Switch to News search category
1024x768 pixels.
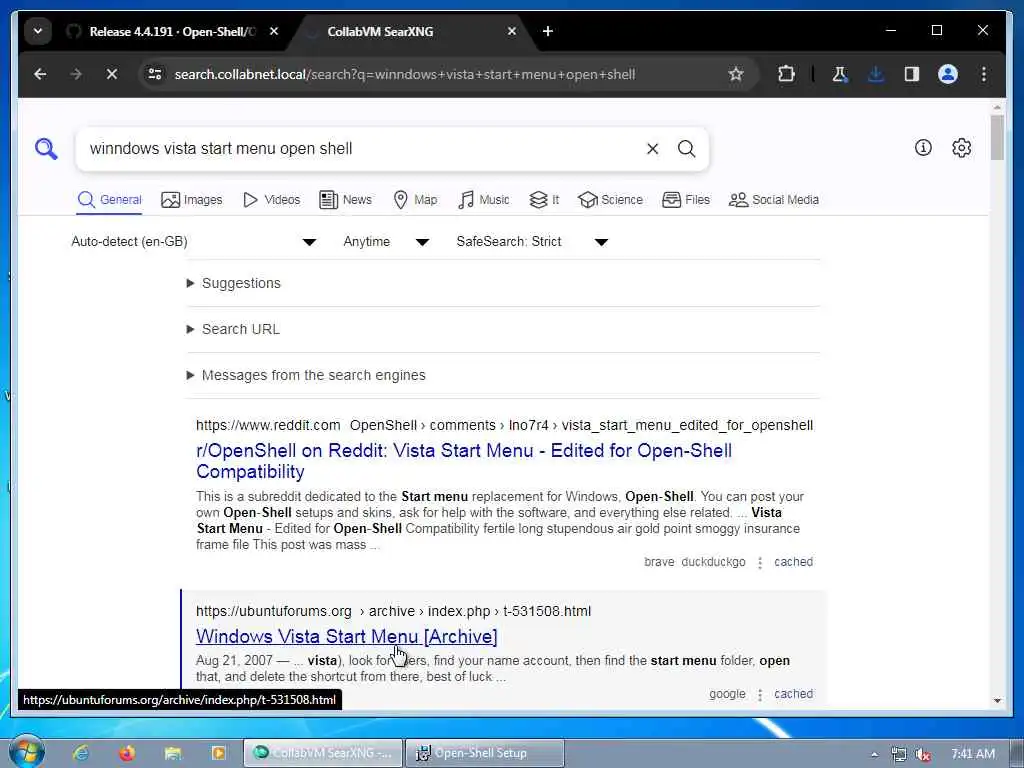345,200
